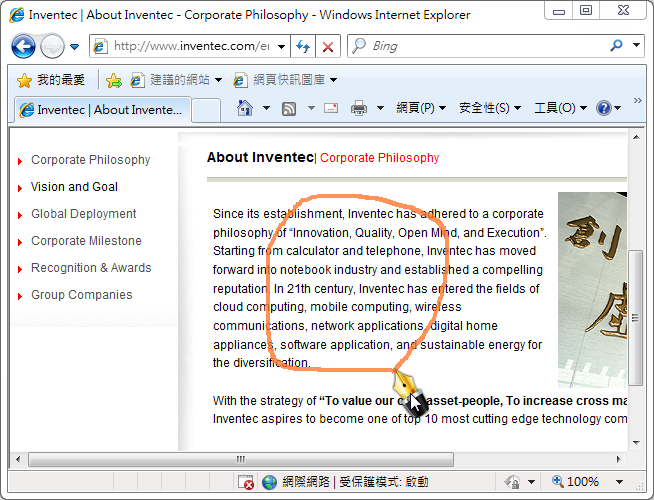Open the 工具(O) Tools menu

(x=561, y=108)
